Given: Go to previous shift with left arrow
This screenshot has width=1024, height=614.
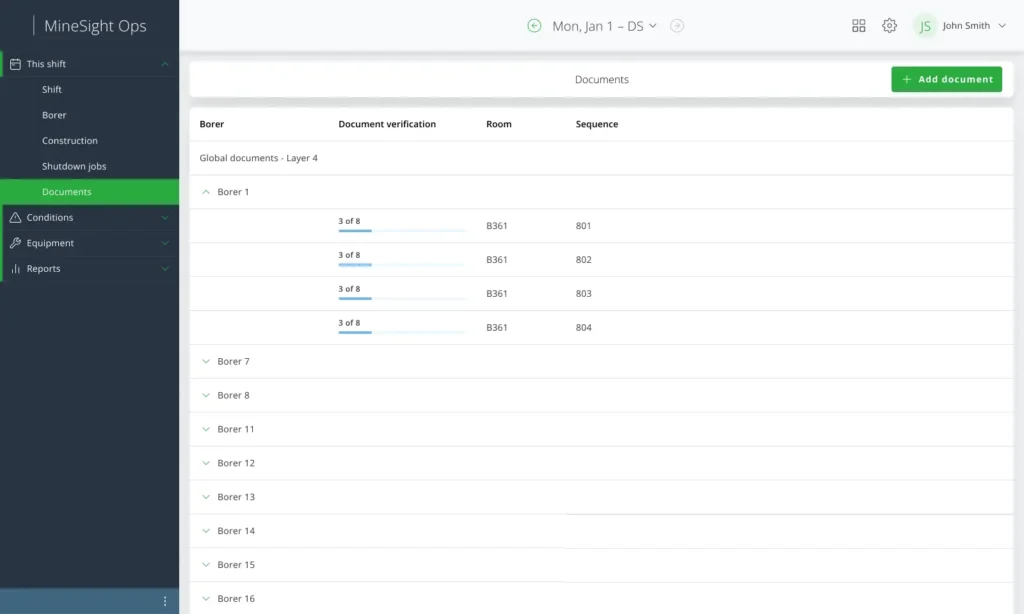Looking at the screenshot, I should coord(534,26).
